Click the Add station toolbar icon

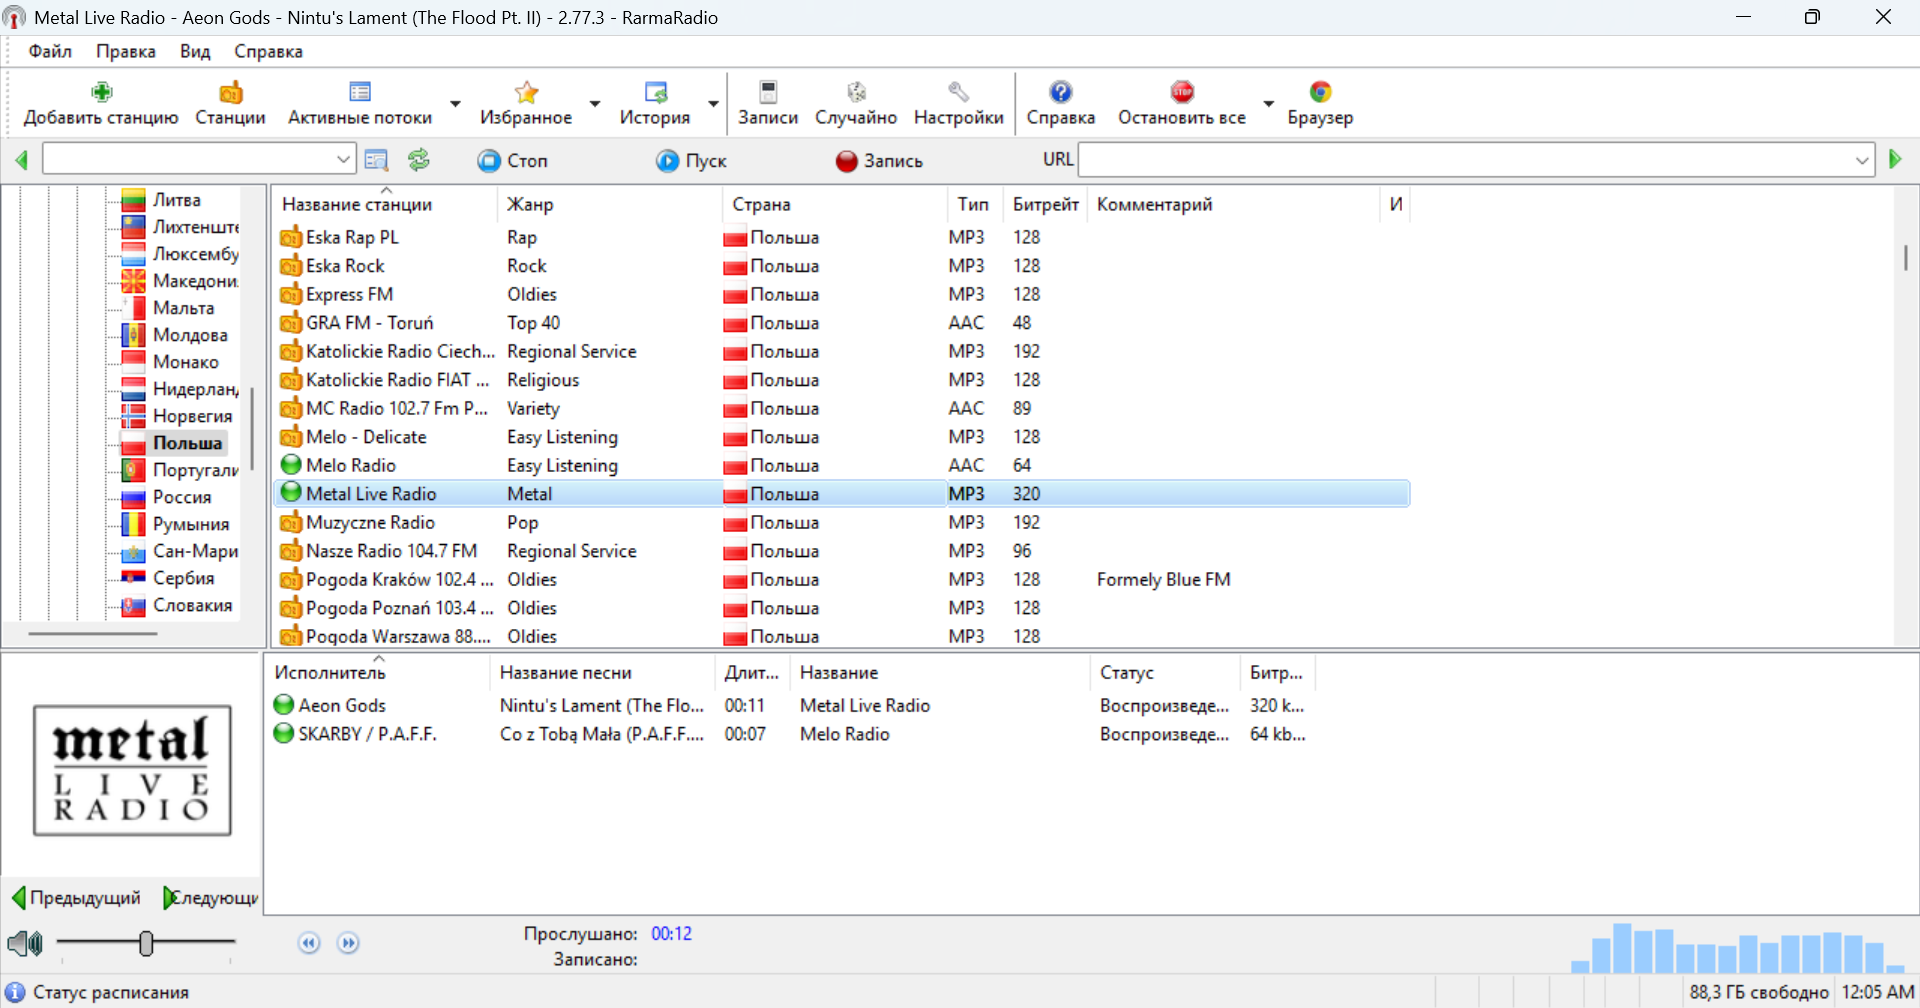[101, 92]
